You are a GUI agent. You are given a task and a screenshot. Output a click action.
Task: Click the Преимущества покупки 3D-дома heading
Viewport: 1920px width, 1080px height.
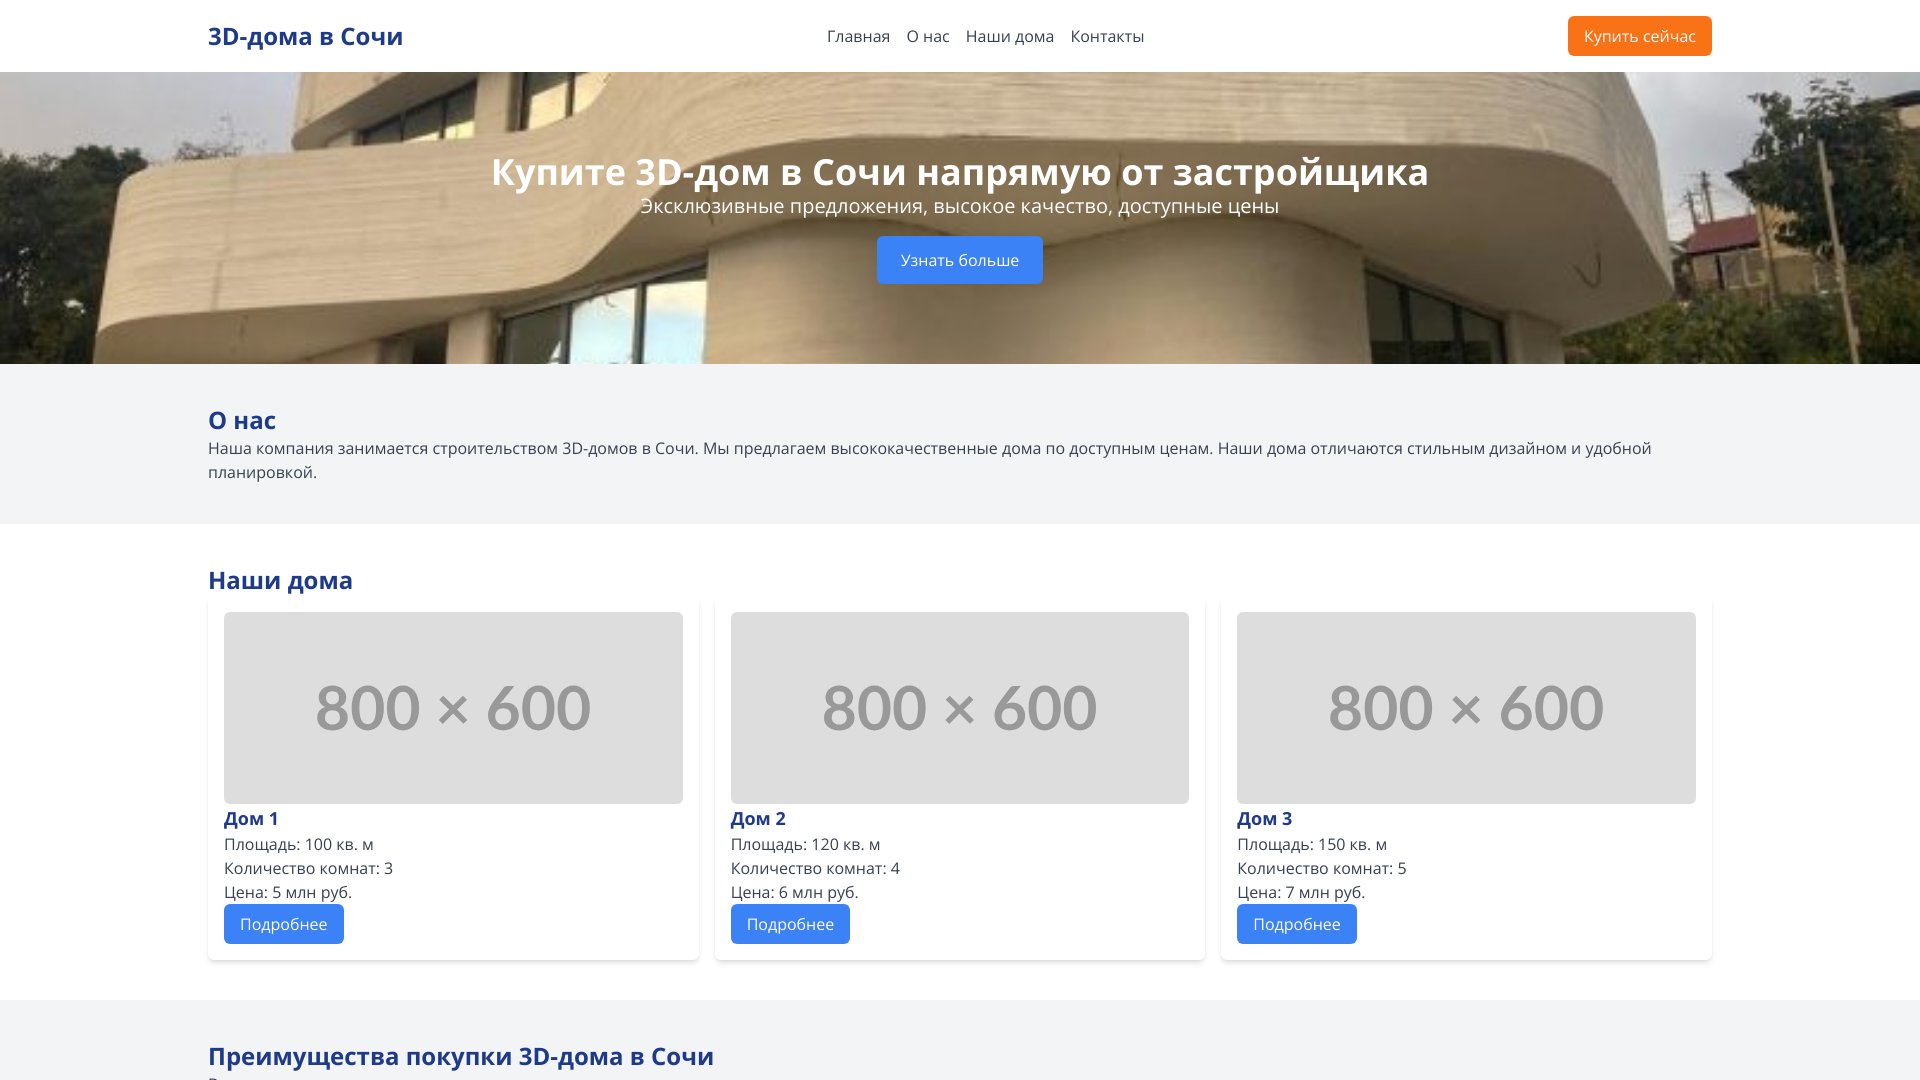pyautogui.click(x=460, y=1057)
